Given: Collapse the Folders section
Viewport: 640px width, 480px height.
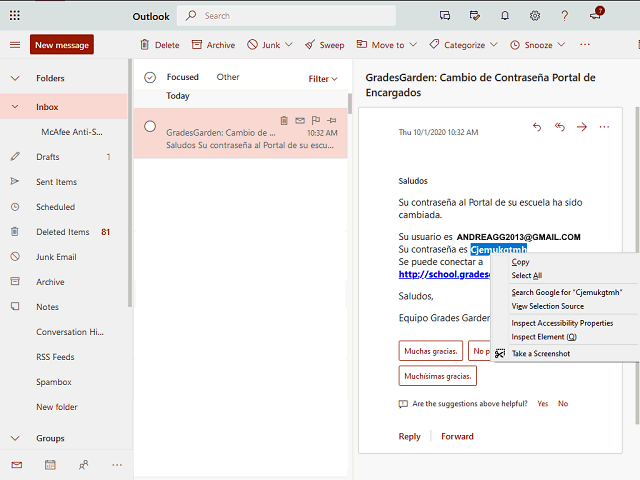Looking at the screenshot, I should tap(15, 78).
